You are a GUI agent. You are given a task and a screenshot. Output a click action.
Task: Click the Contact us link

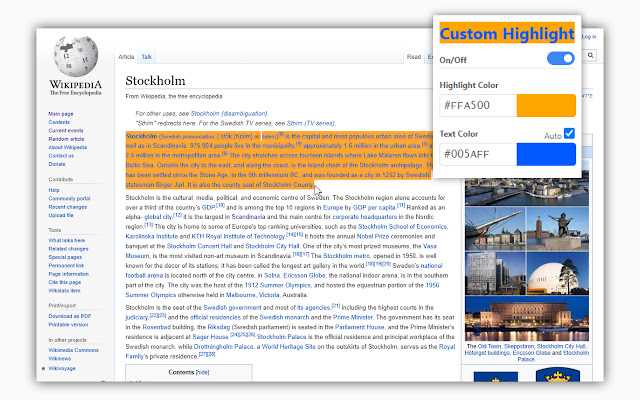click(61, 156)
